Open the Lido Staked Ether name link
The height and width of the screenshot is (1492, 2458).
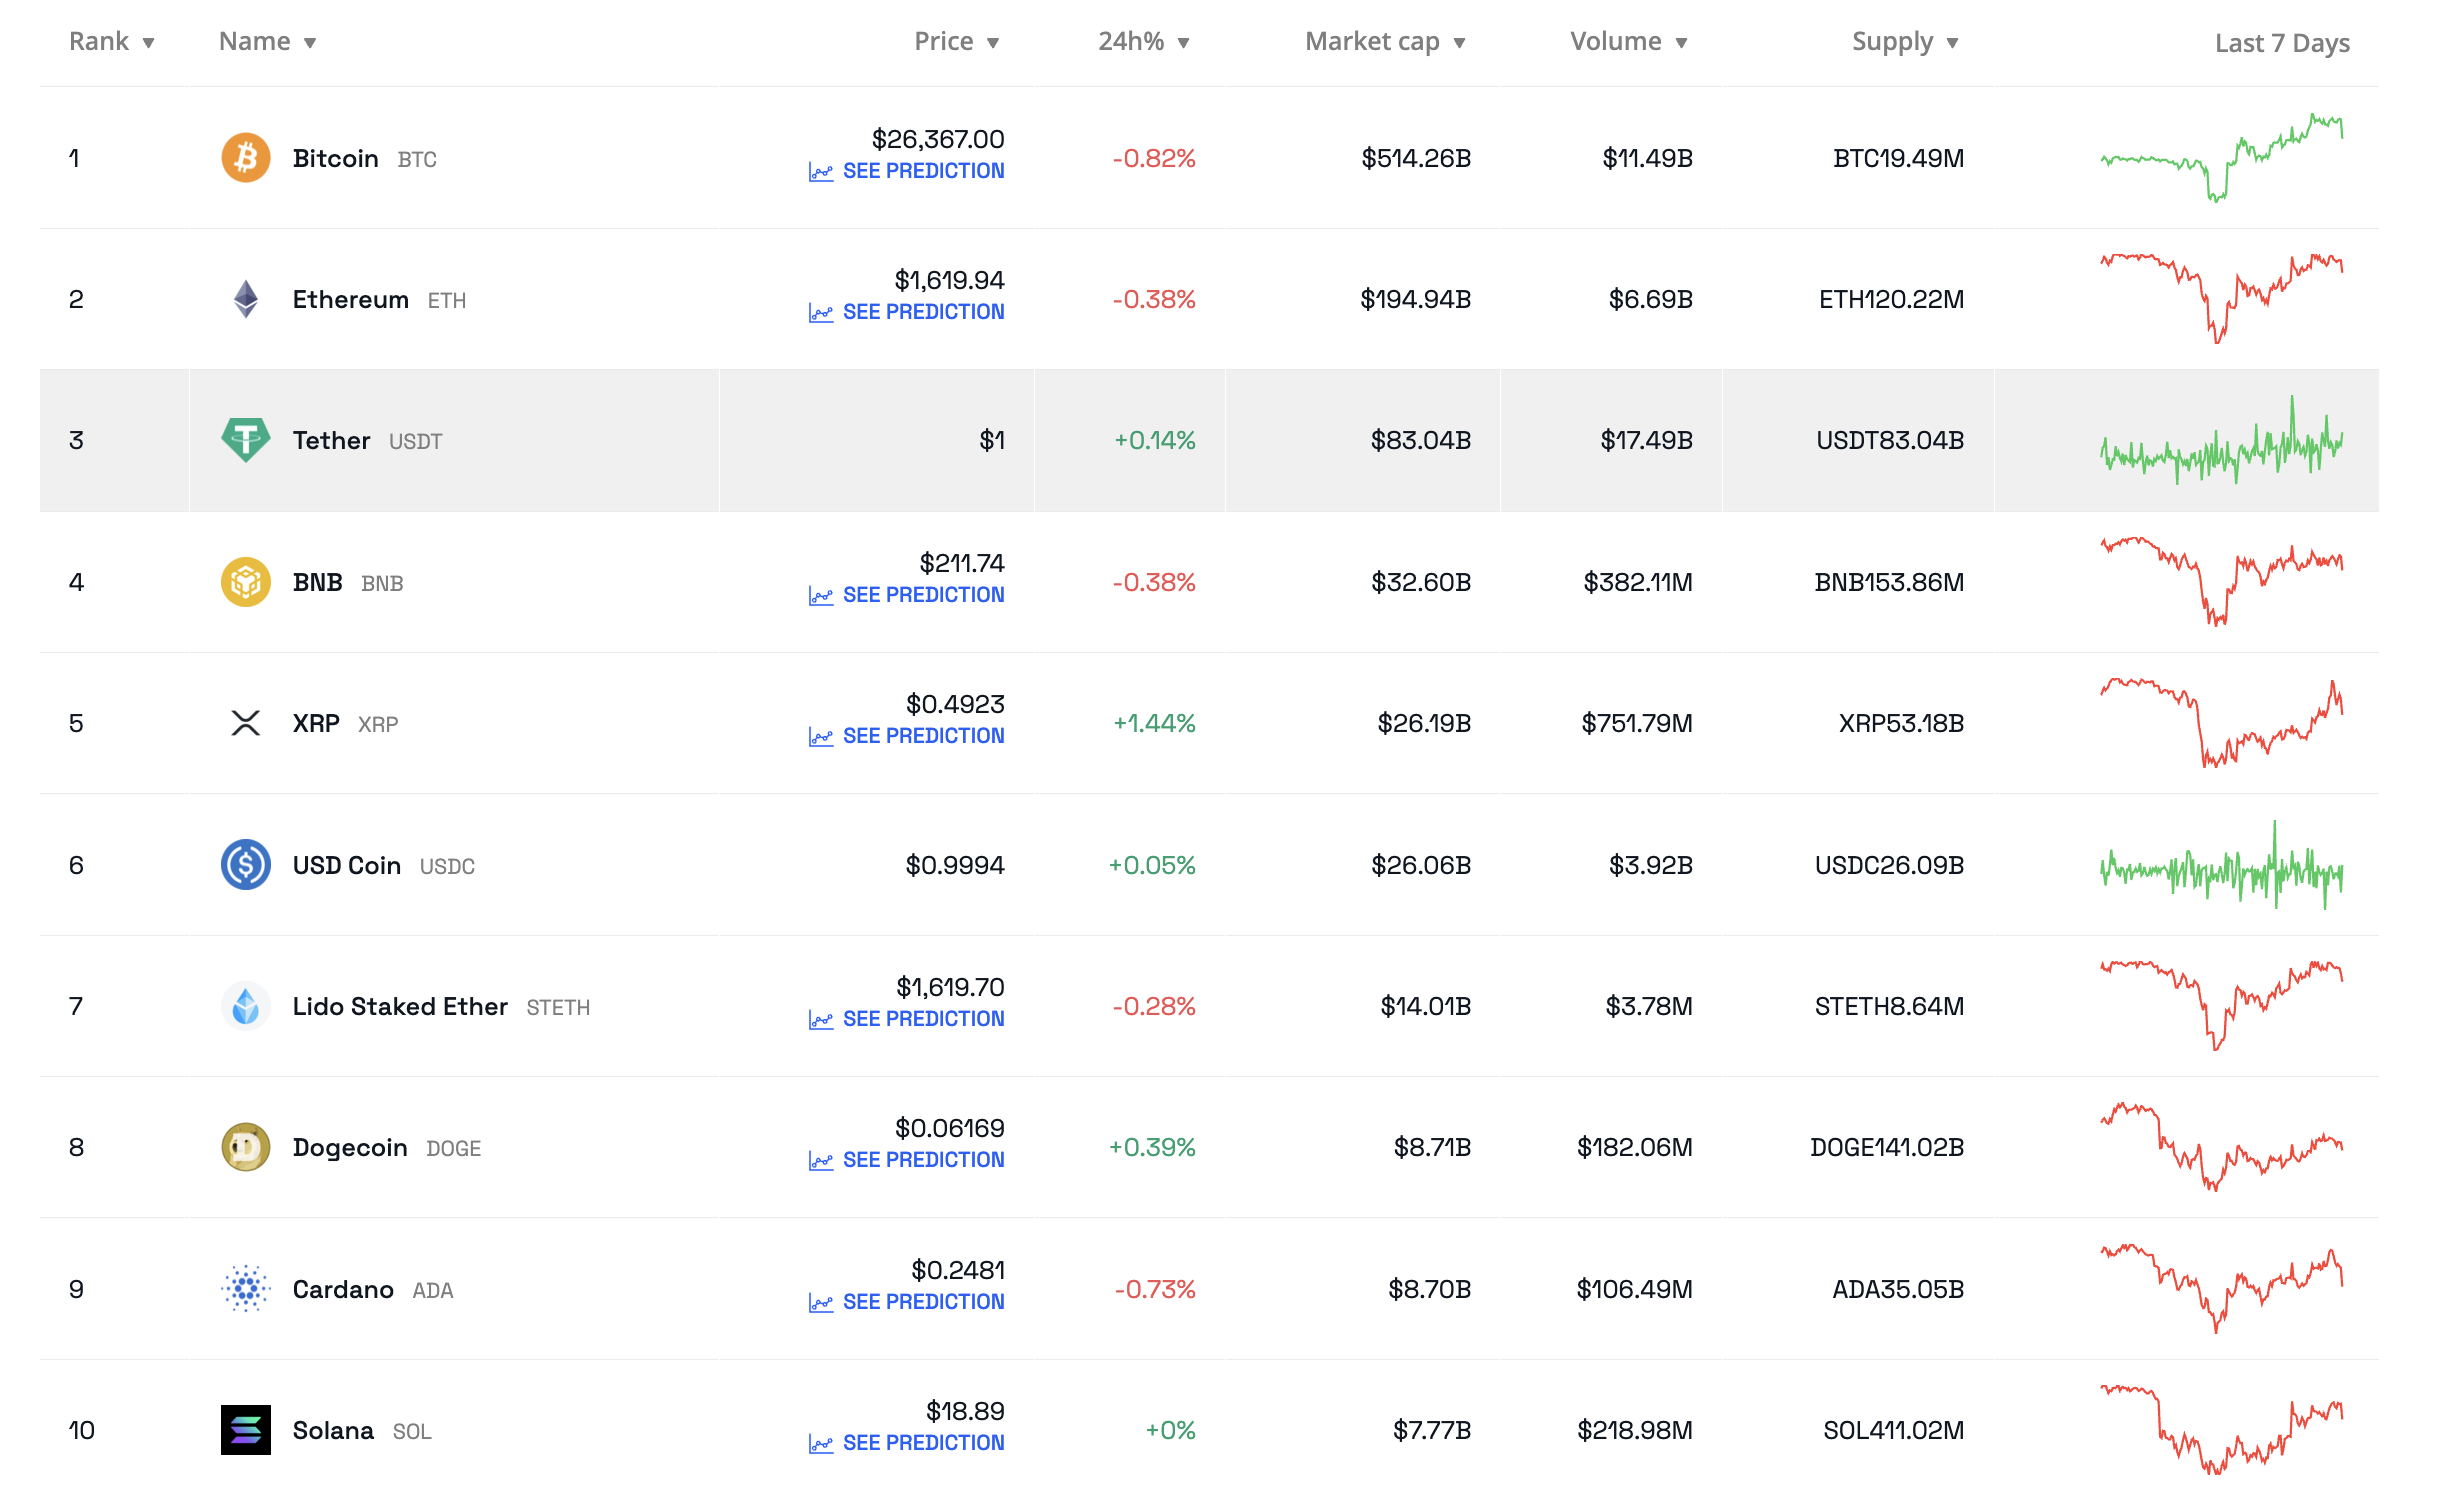[400, 1006]
